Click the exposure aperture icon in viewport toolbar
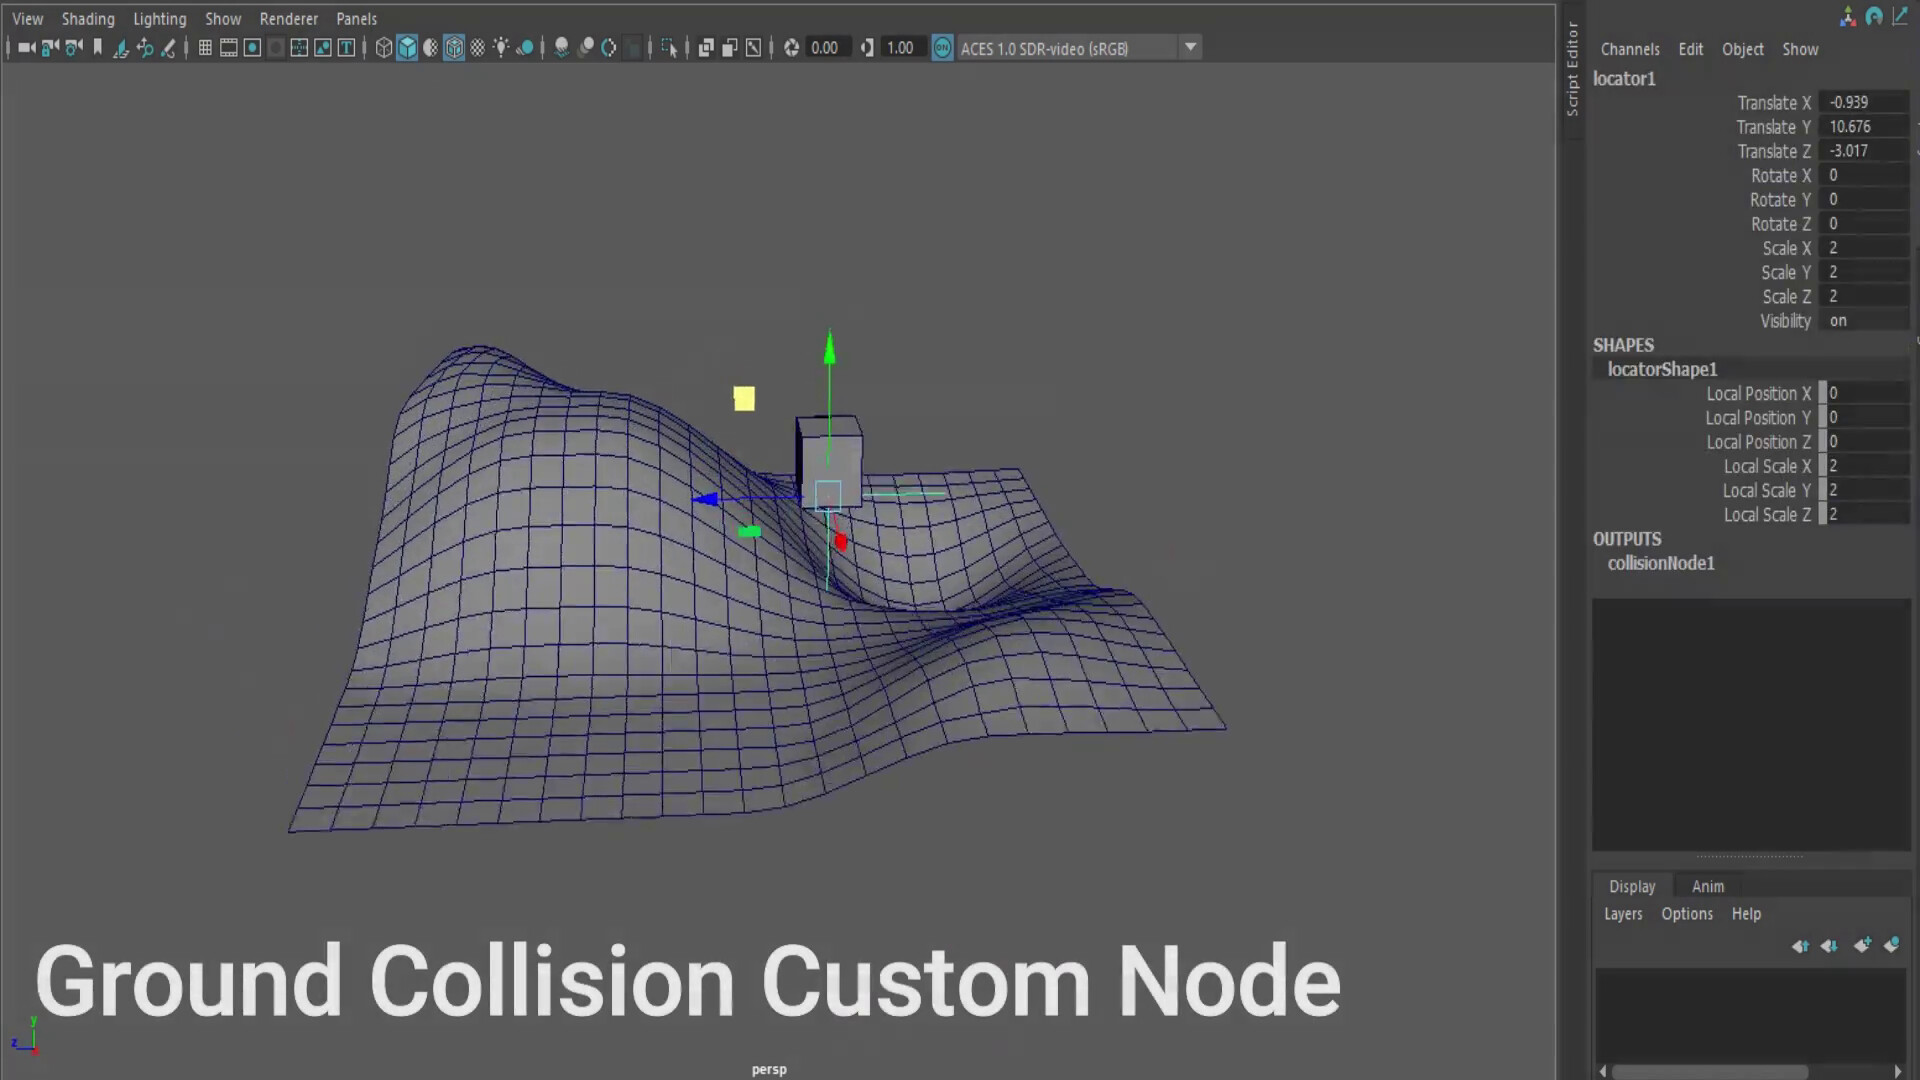The width and height of the screenshot is (1920, 1080). (789, 47)
